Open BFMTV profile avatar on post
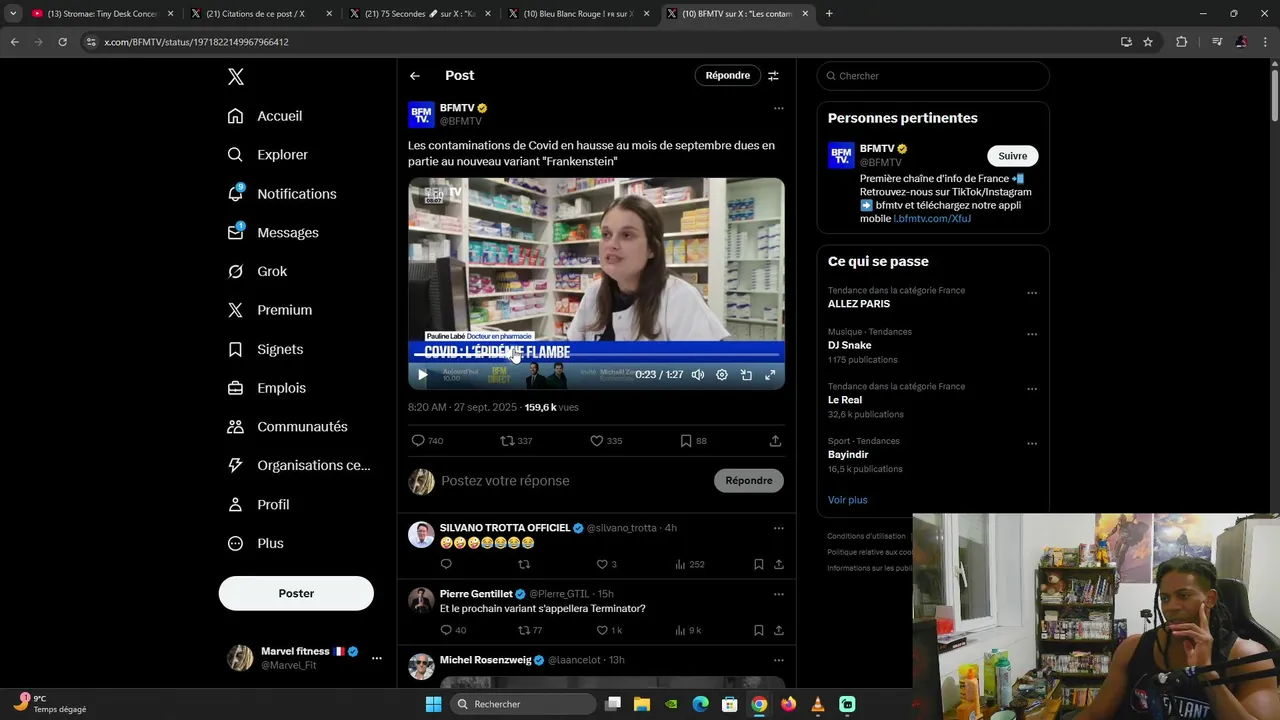Viewport: 1280px width, 720px height. click(421, 114)
